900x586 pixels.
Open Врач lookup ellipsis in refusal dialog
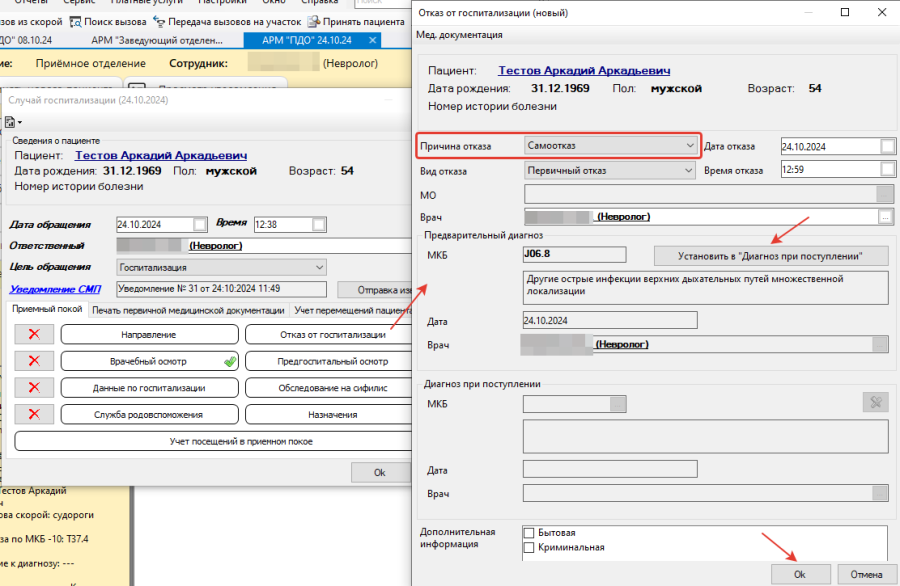(x=886, y=217)
